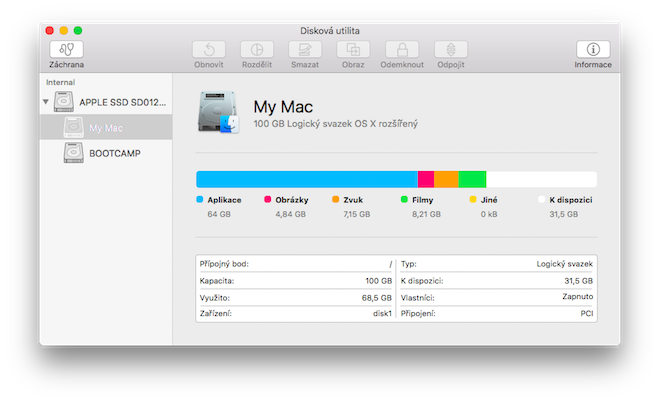This screenshot has width=660, height=402.
Task: Select the My Mac volume in sidebar
Action: click(106, 127)
